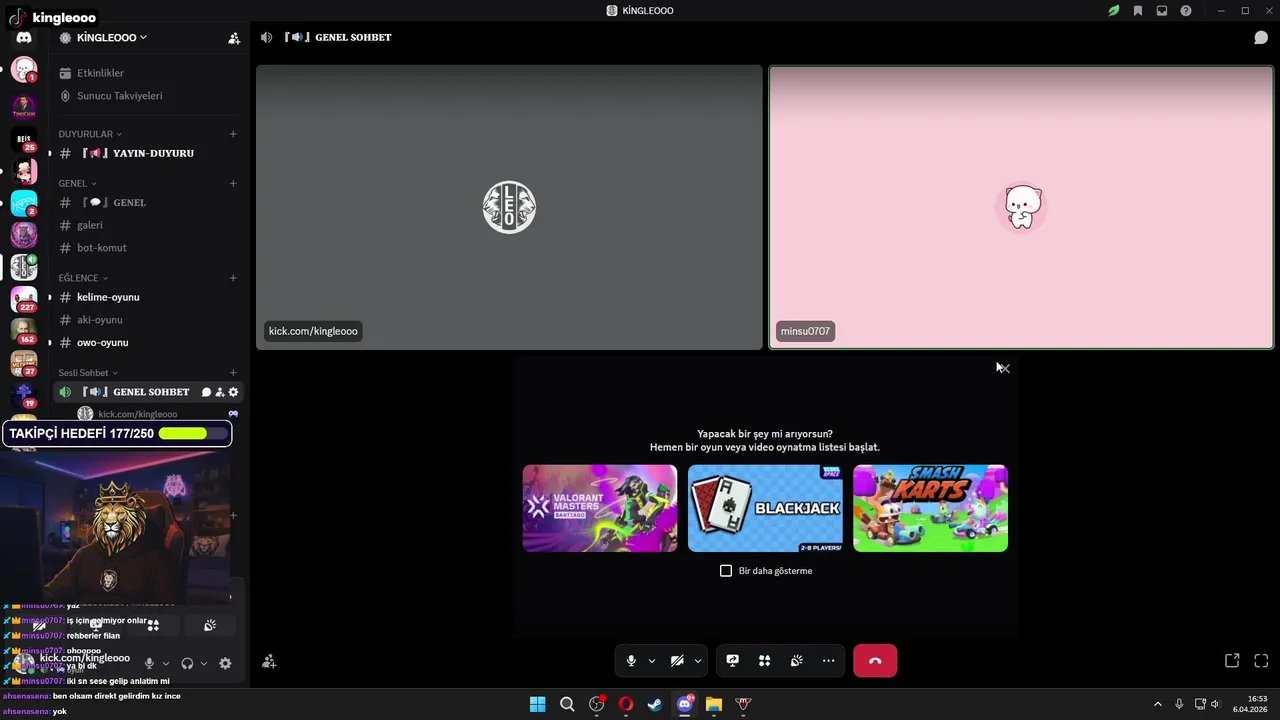Collapse the Sesli Sohbet category
This screenshot has width=1280, height=720.
(89, 373)
